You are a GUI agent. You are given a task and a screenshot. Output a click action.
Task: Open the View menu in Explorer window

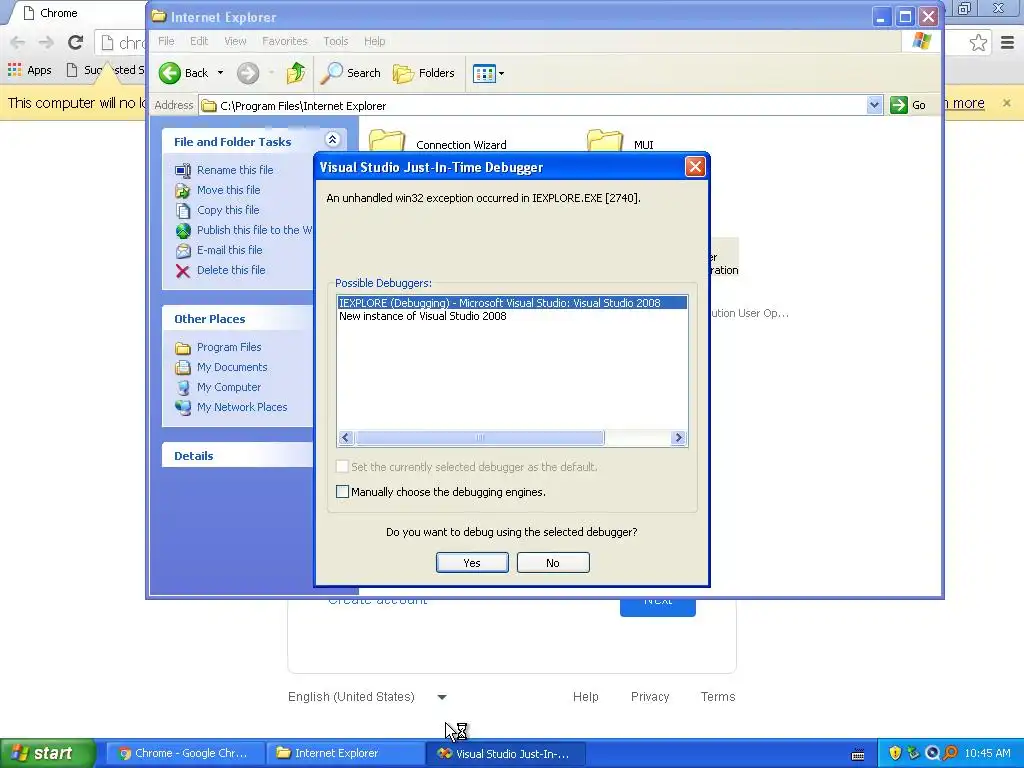(x=235, y=41)
